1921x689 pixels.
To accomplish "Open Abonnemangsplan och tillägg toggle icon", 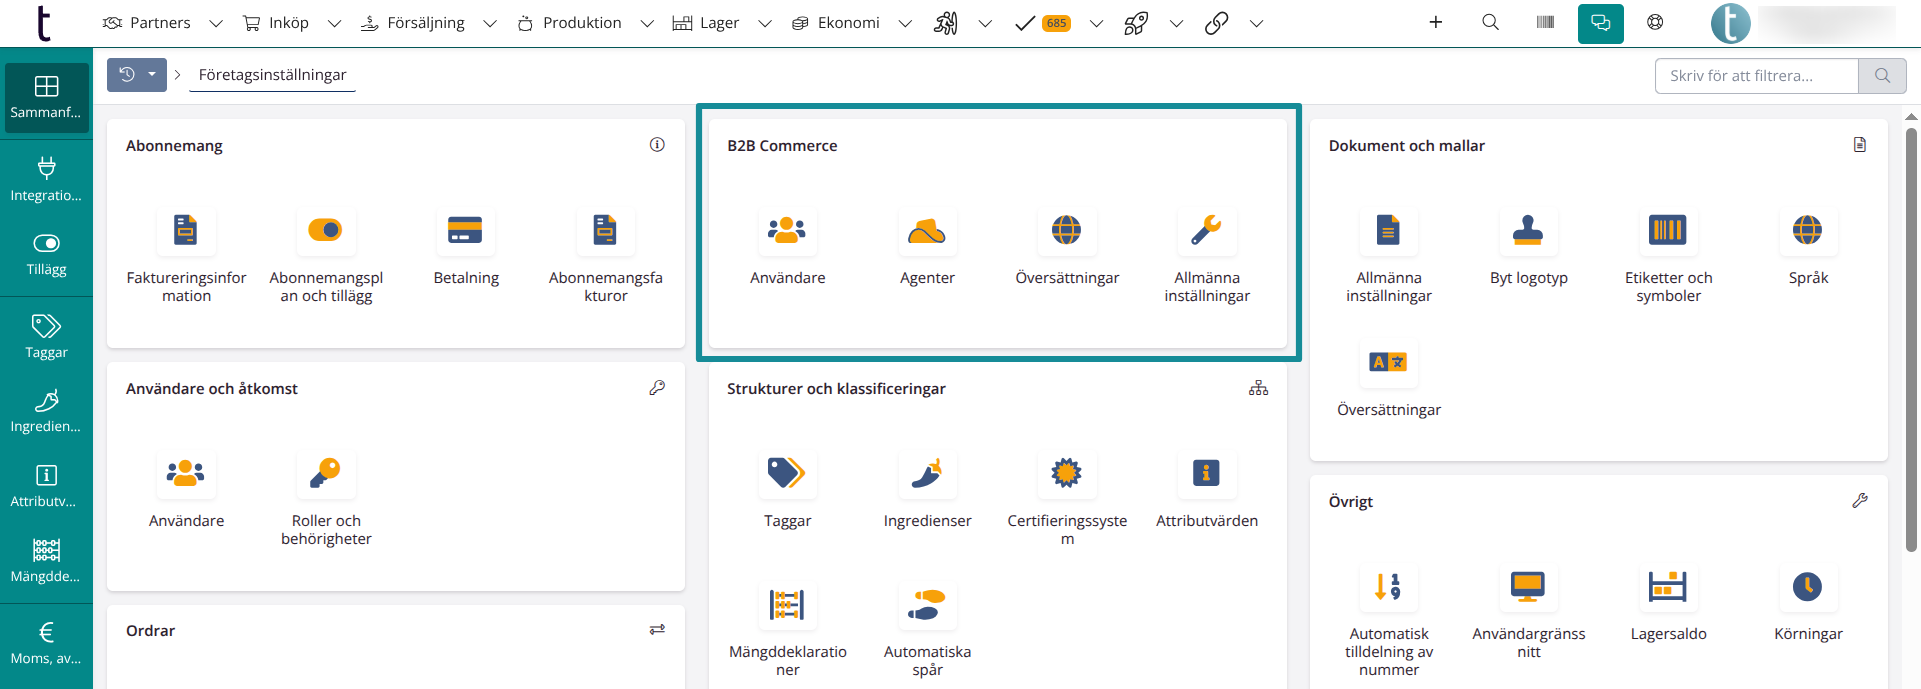I will pyautogui.click(x=325, y=232).
